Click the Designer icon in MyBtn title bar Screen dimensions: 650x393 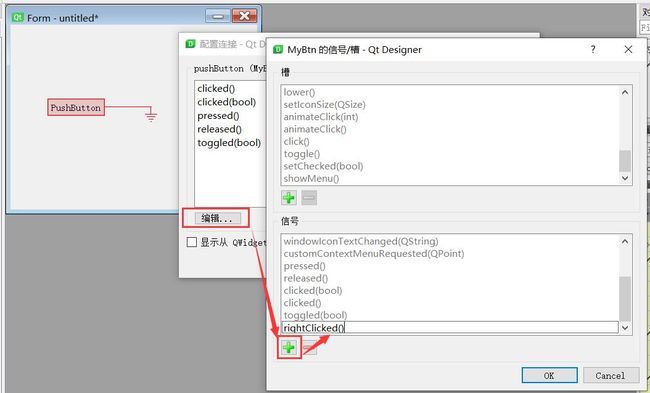278,50
